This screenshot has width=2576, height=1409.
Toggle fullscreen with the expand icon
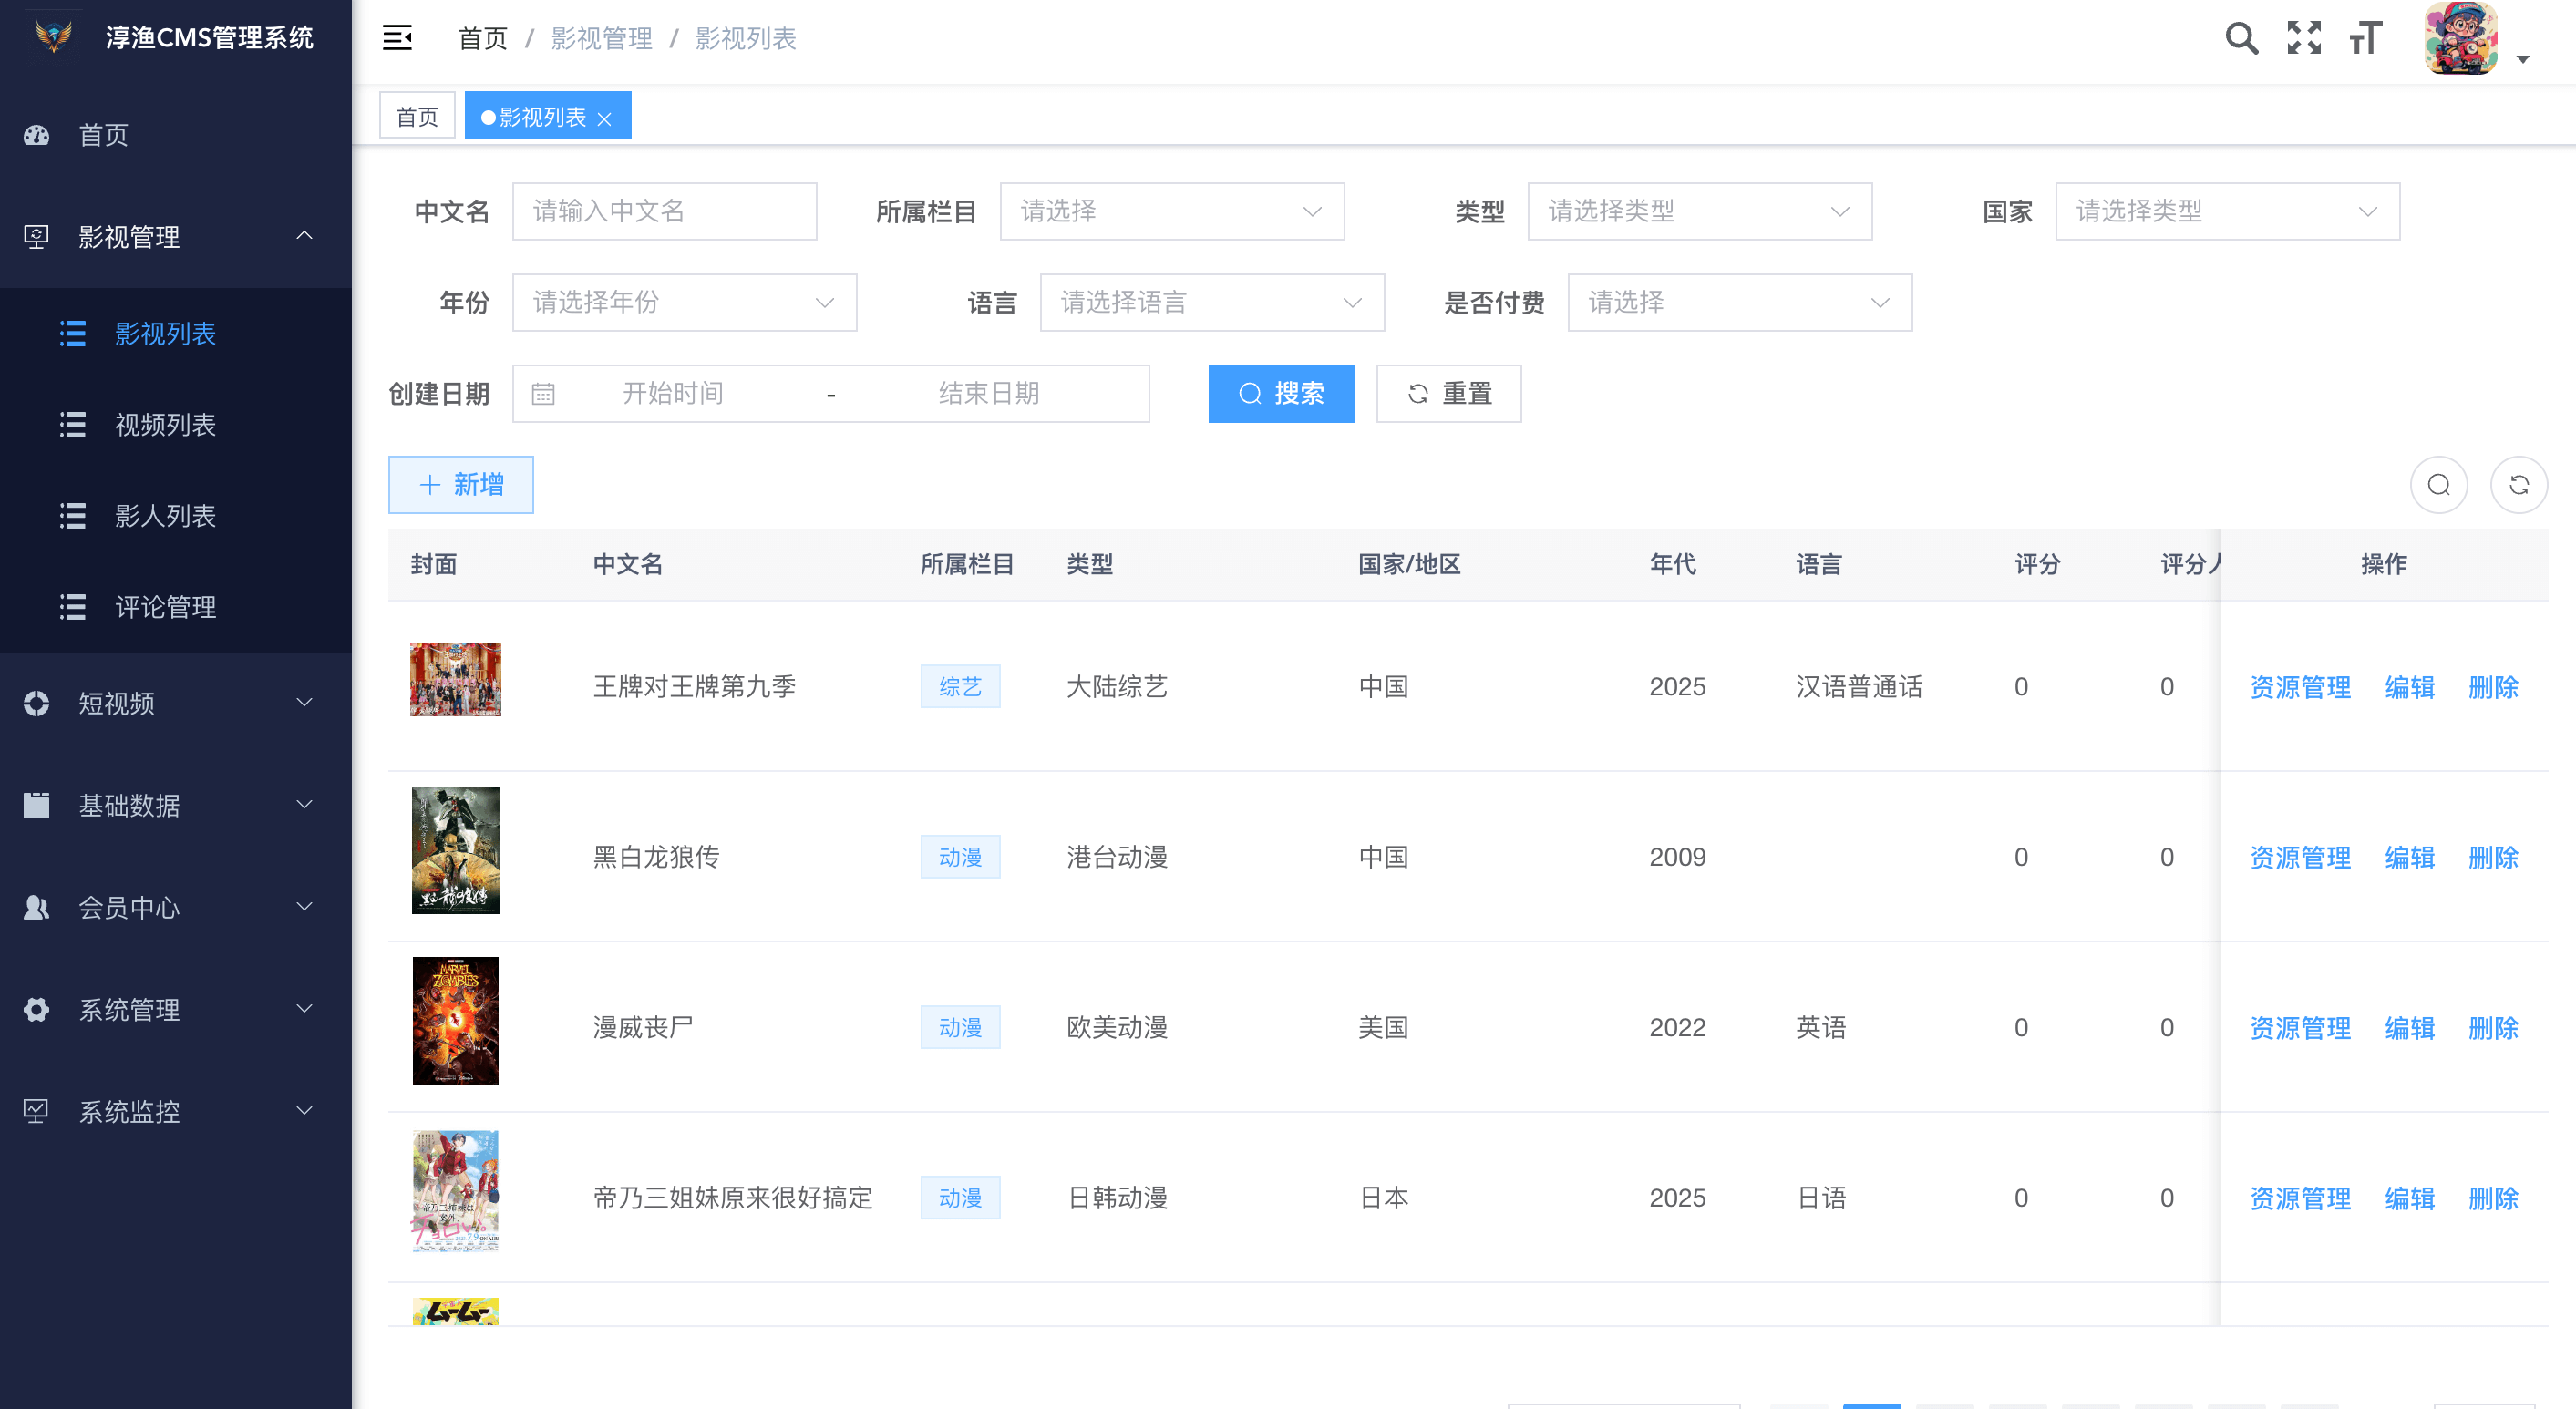point(2304,37)
